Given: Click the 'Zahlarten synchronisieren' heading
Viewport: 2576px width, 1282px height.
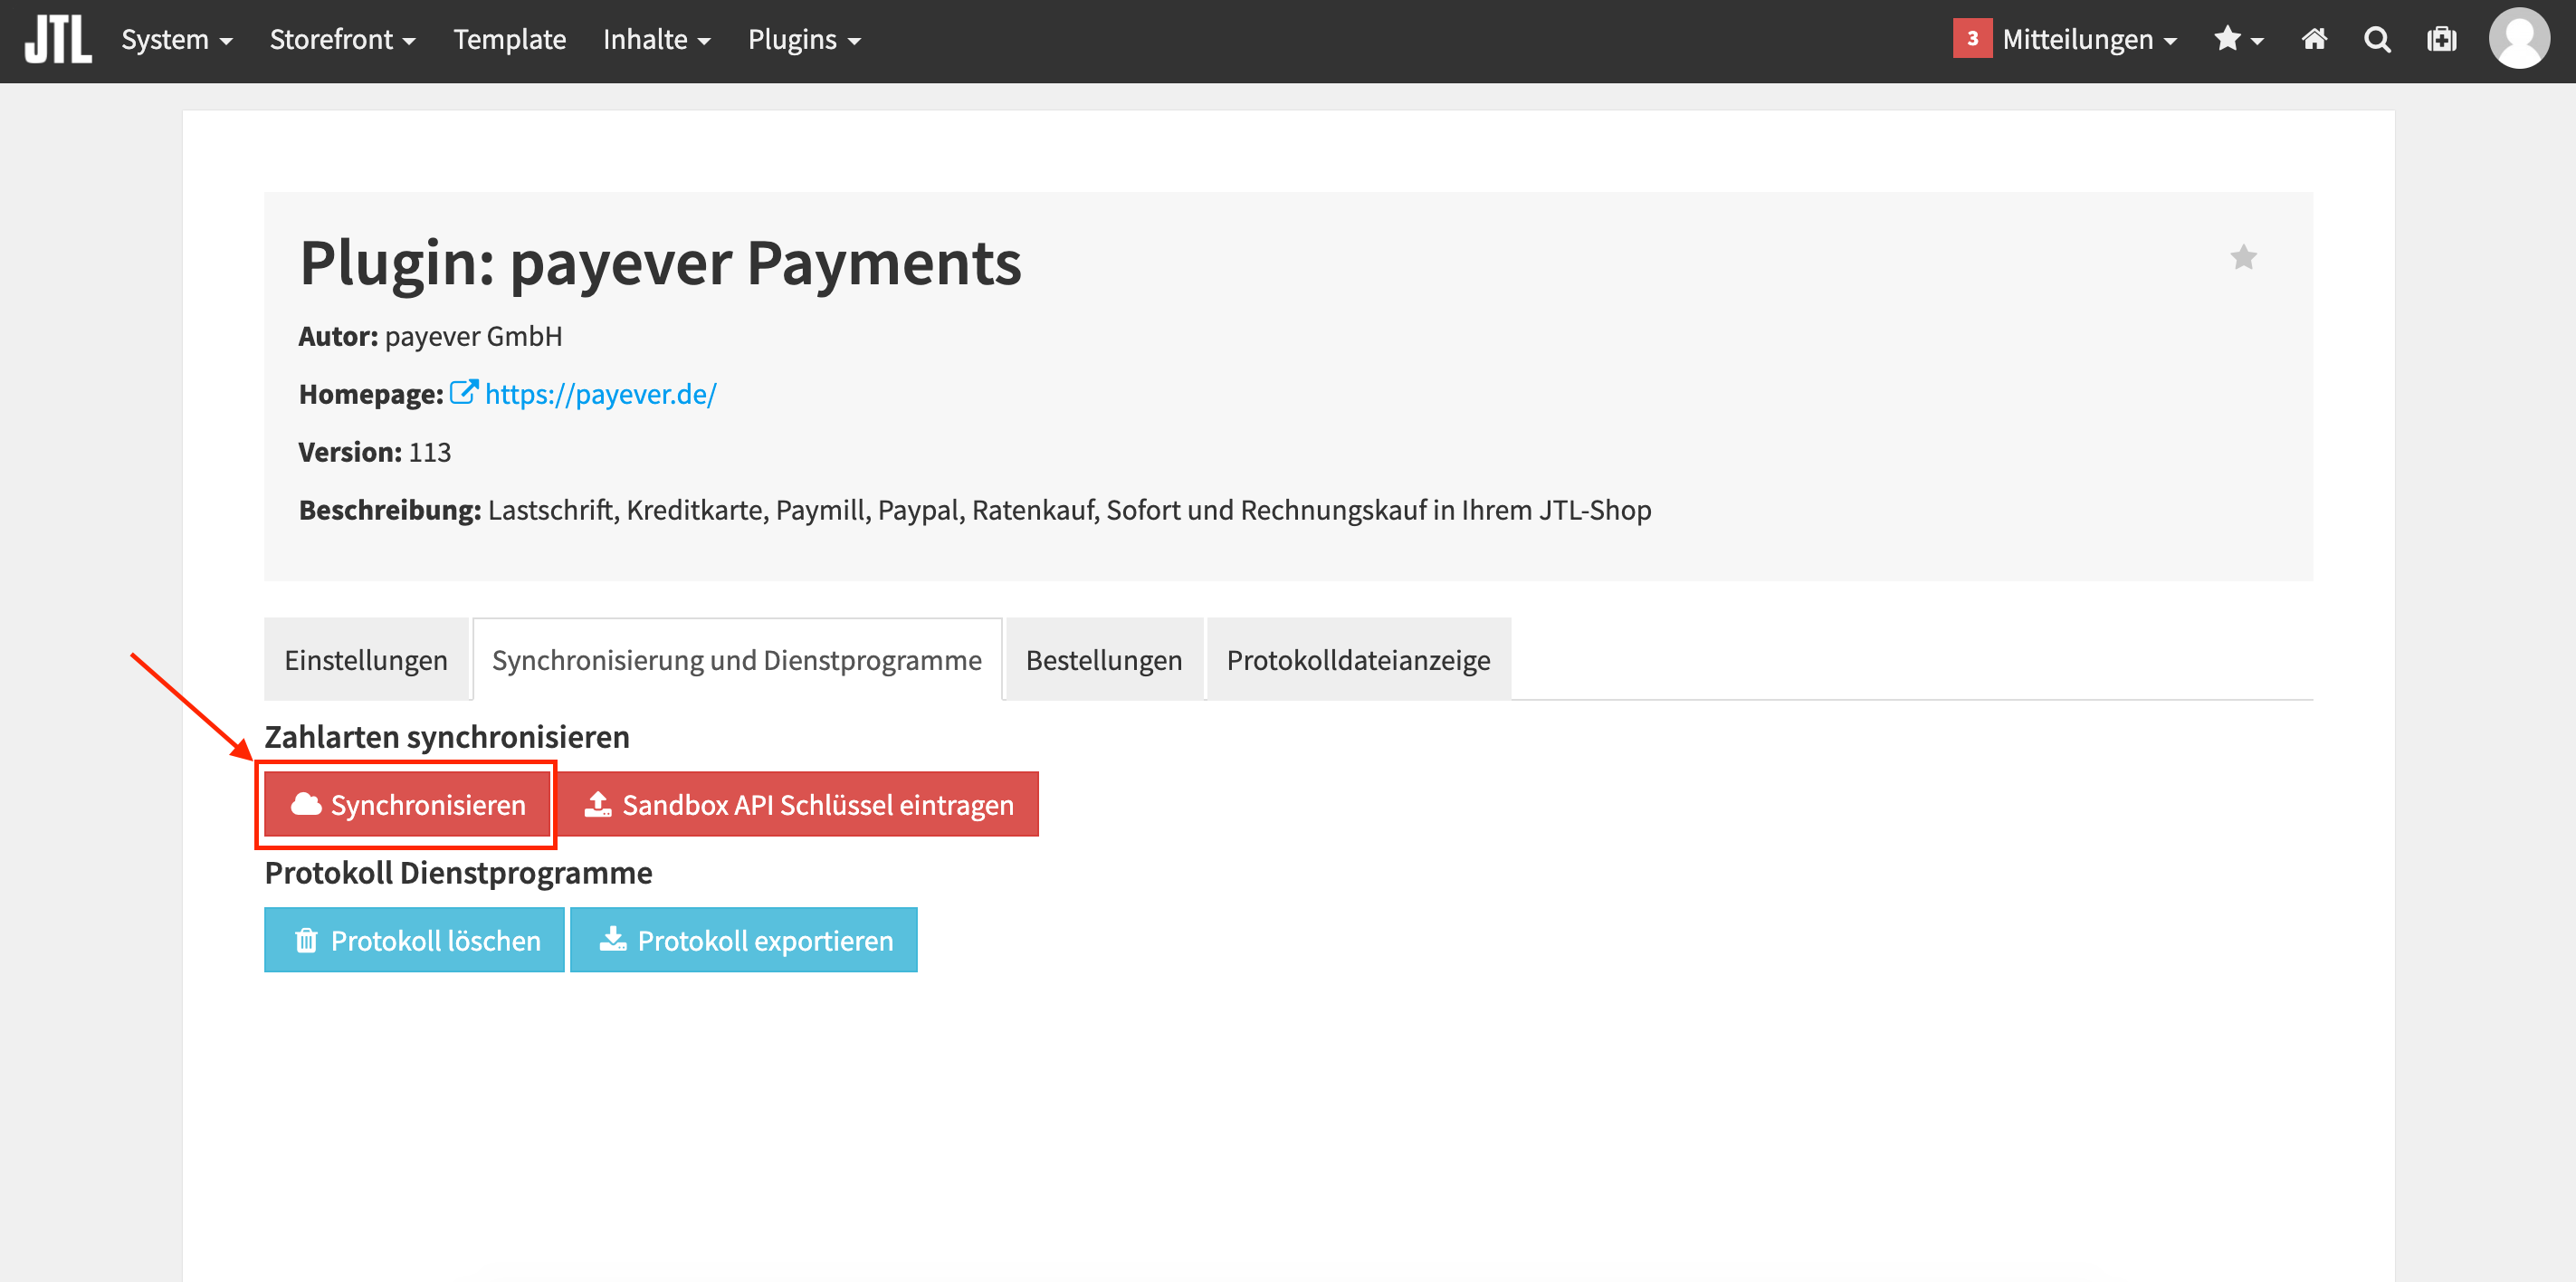Looking at the screenshot, I should coord(447,737).
